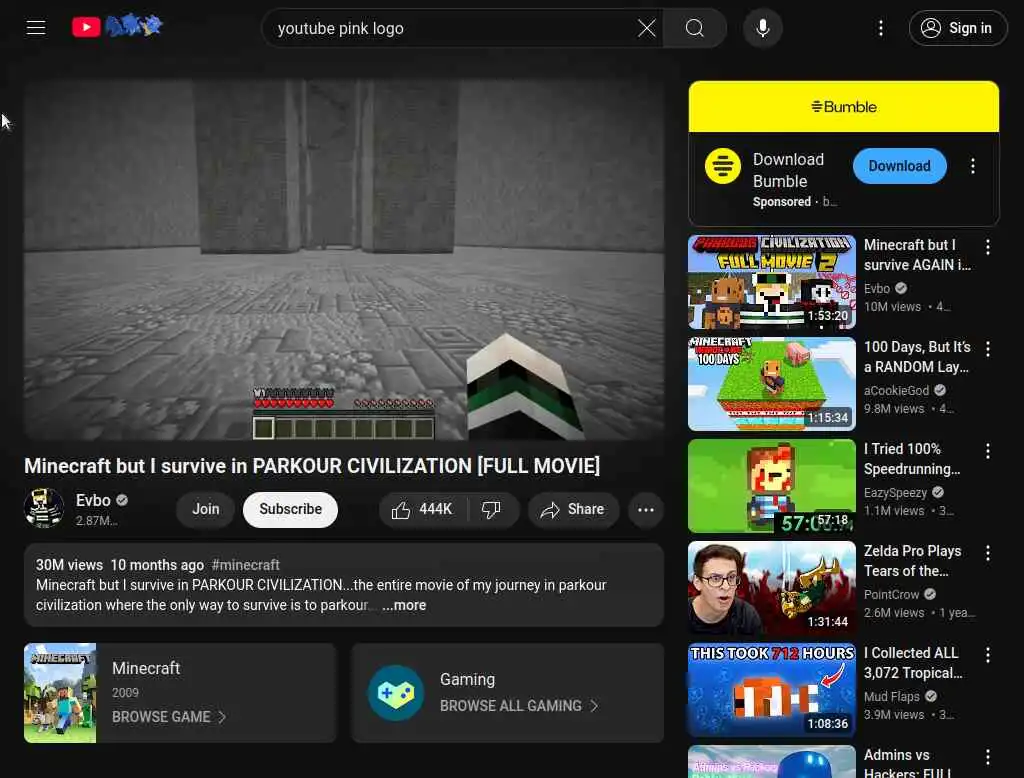Download the Bumble app
The image size is (1024, 778).
pos(899,166)
